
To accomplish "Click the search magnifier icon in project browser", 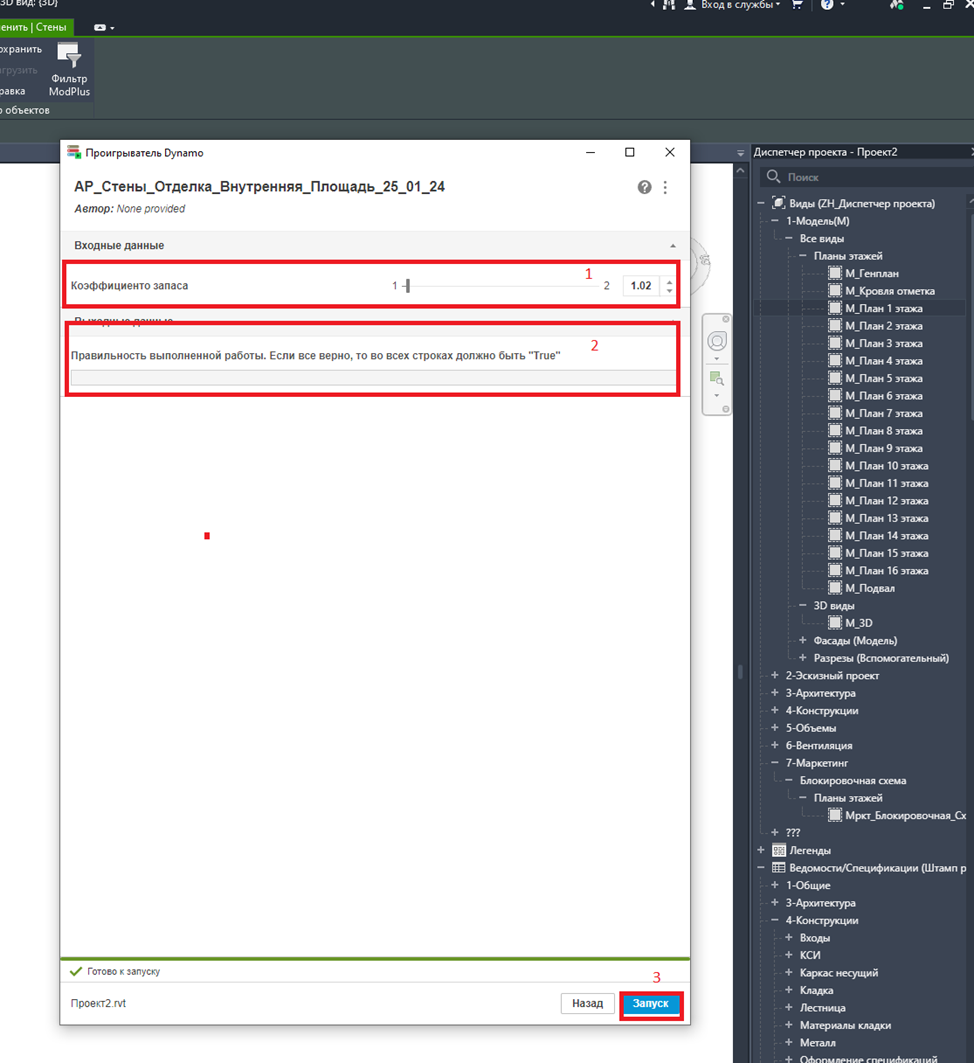I will point(773,177).
